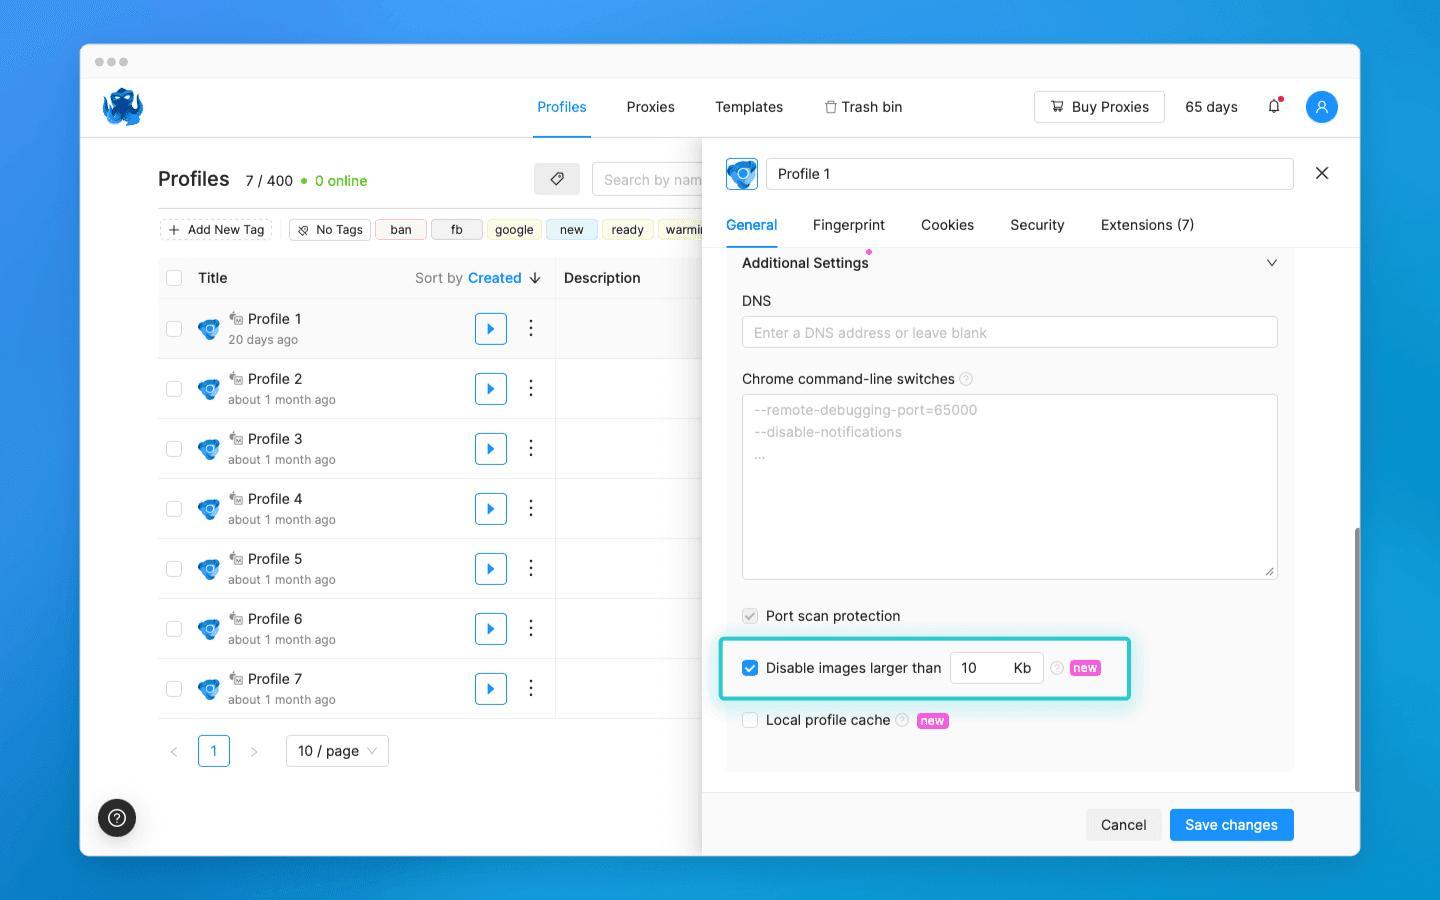Click help icon beside Local profile cache
This screenshot has width=1440, height=900.
click(902, 720)
